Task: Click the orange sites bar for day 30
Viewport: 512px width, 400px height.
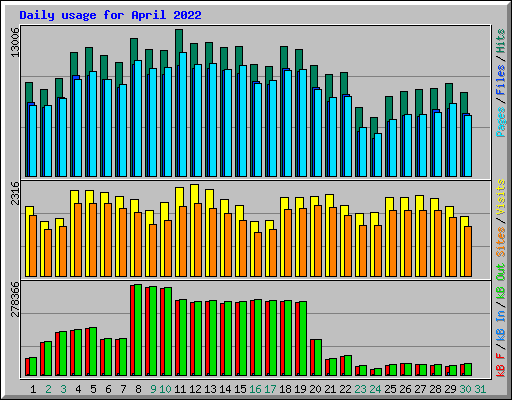Action: [468, 251]
